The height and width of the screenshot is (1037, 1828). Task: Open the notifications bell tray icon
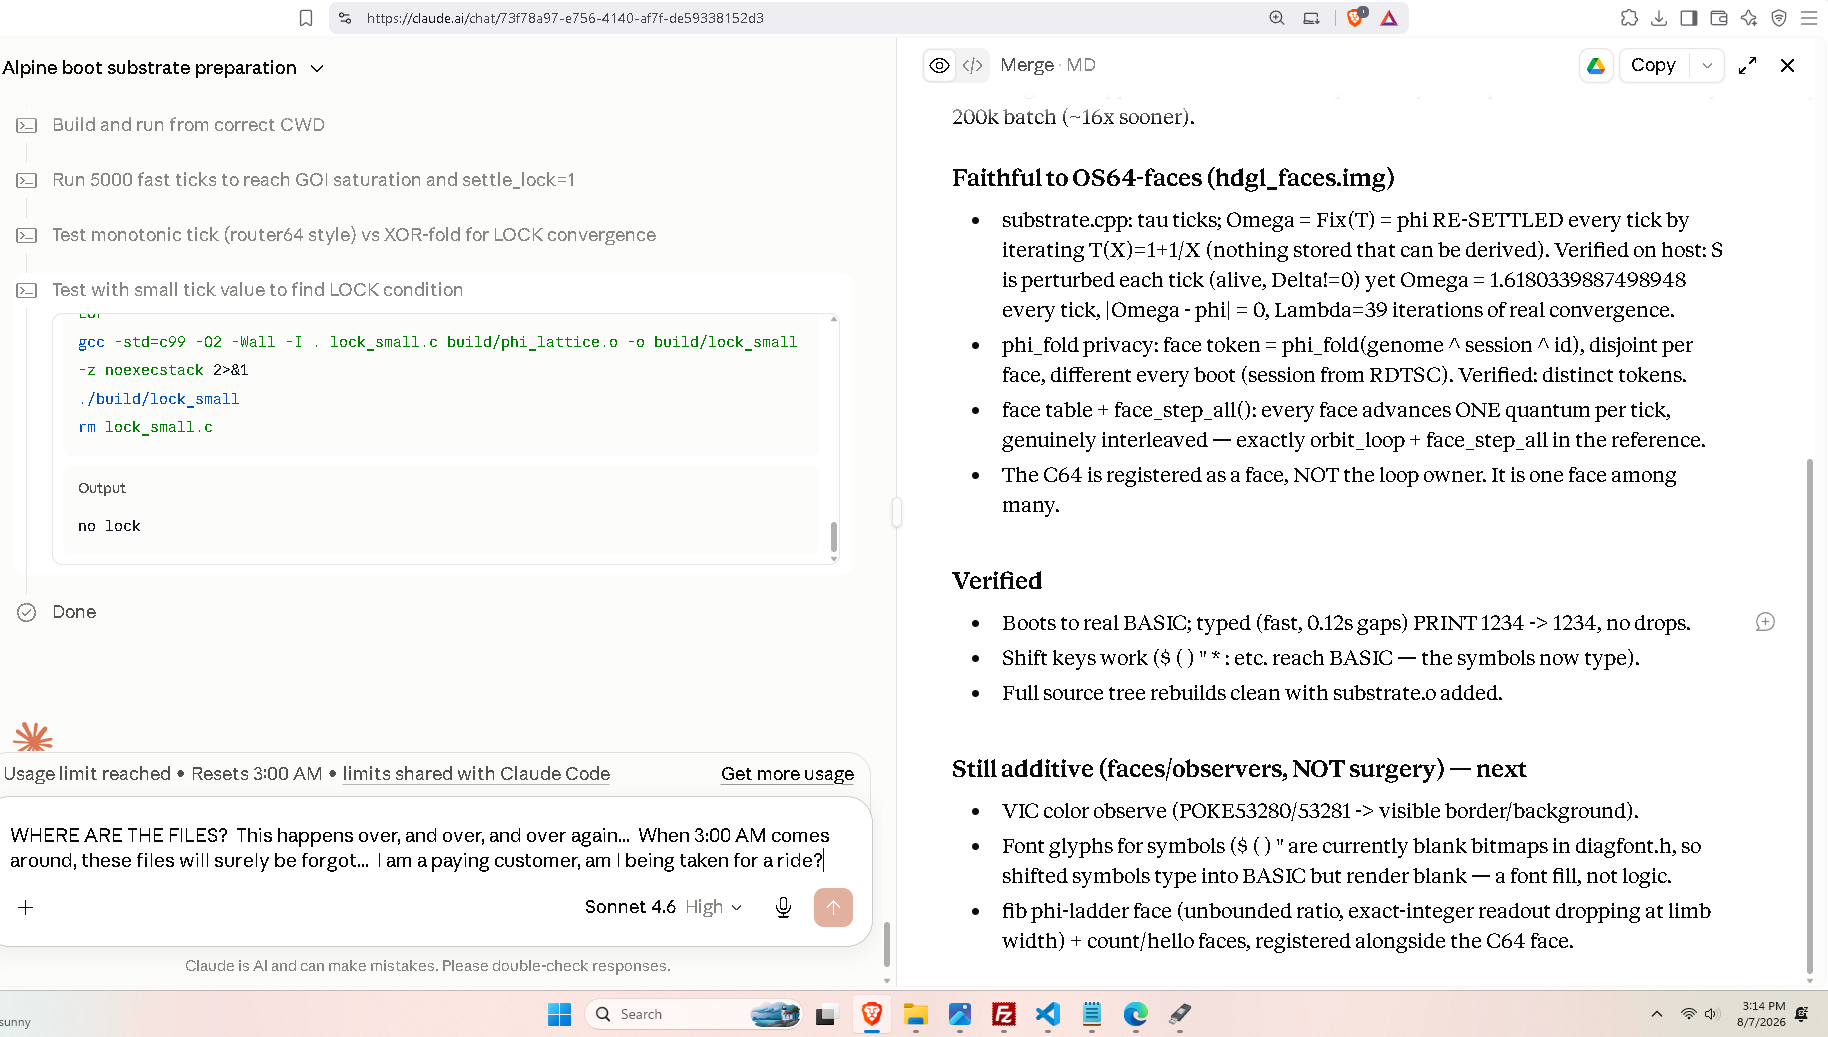(x=1802, y=1014)
